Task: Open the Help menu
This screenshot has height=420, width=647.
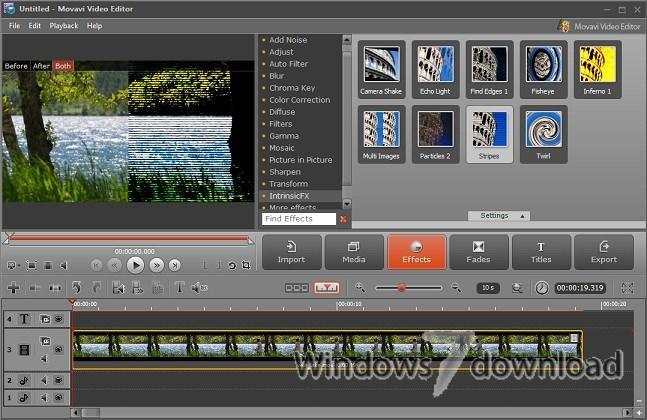Action: point(94,26)
